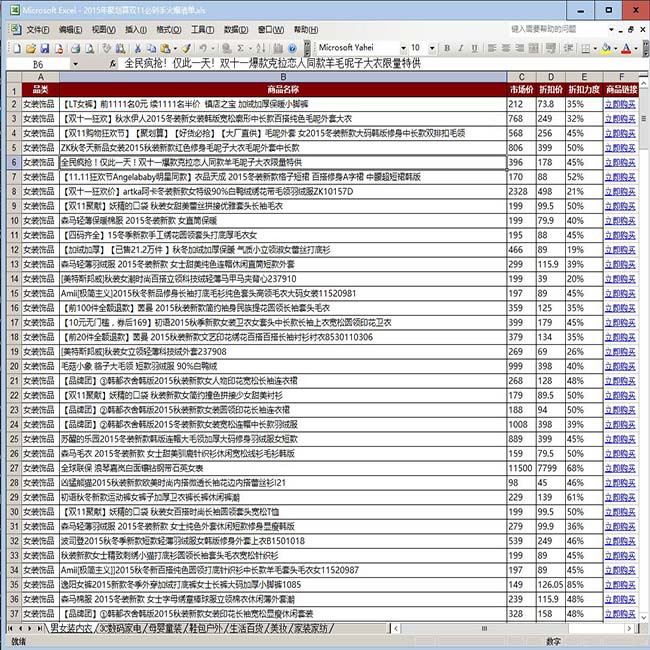Open the Paste options dropdown arrow
The image size is (650, 650).
(175, 49)
